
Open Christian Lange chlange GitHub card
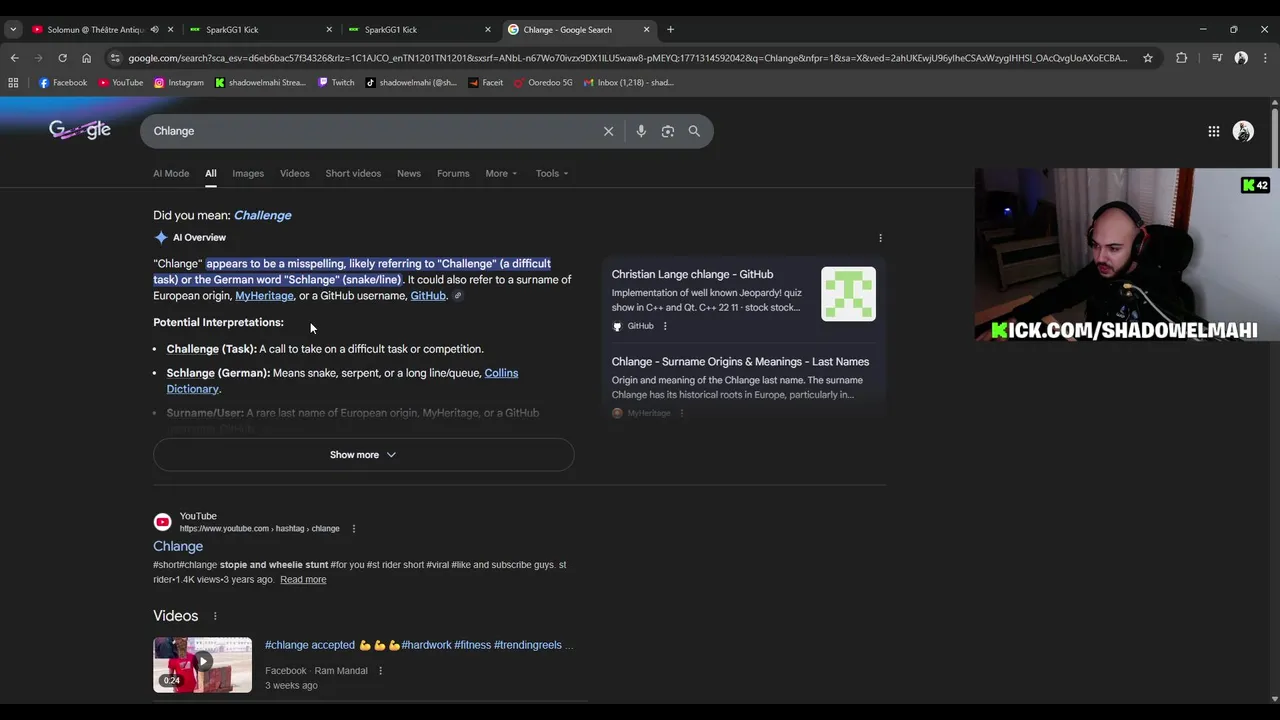point(692,274)
